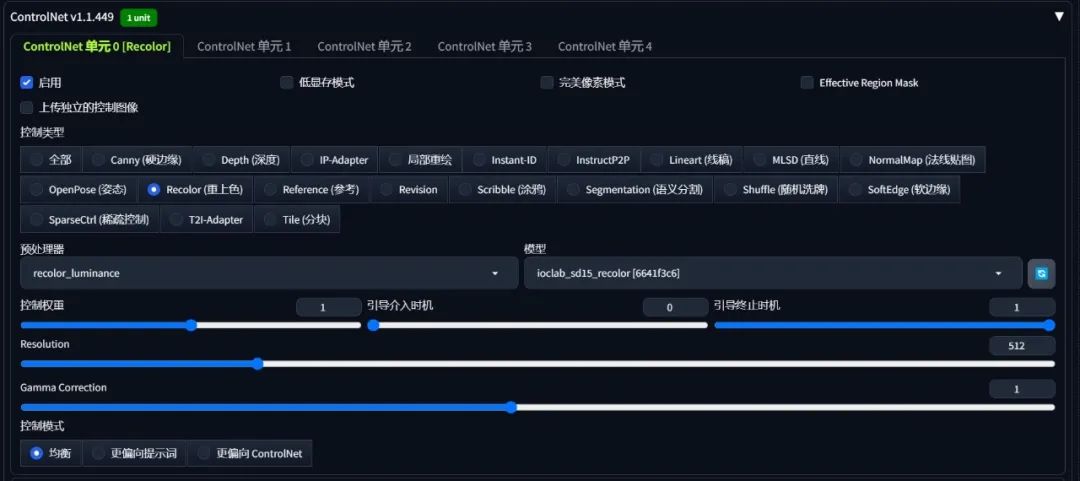Select Segmentation (语义分割) control type

pyautogui.click(x=634, y=190)
